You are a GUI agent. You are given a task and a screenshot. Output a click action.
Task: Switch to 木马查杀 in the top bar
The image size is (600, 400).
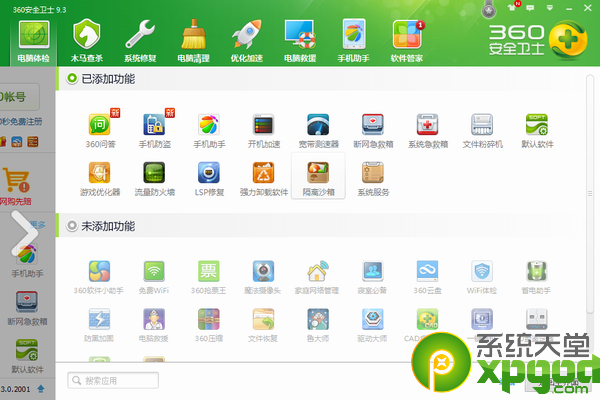point(87,41)
